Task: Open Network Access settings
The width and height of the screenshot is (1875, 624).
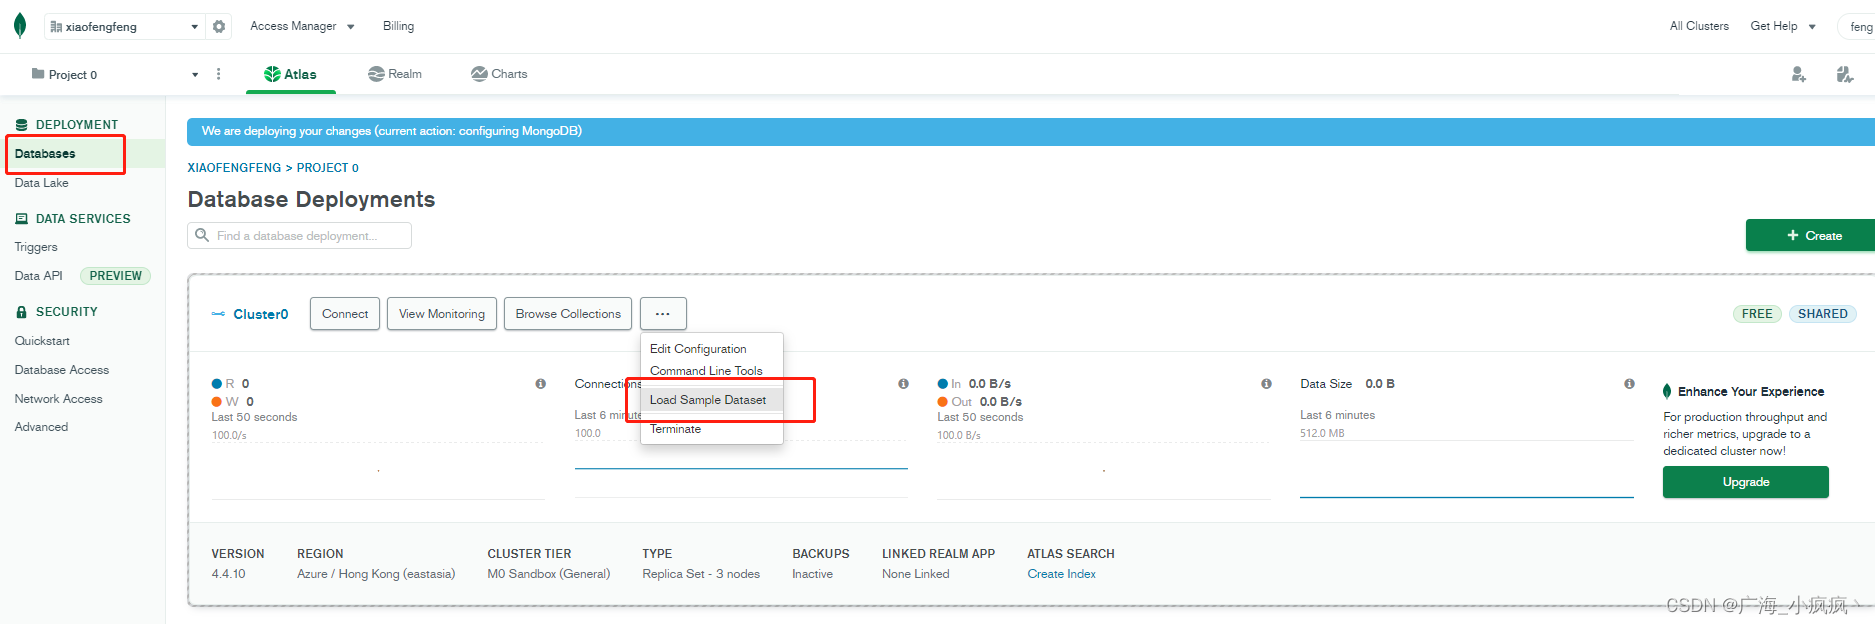Action: (58, 399)
